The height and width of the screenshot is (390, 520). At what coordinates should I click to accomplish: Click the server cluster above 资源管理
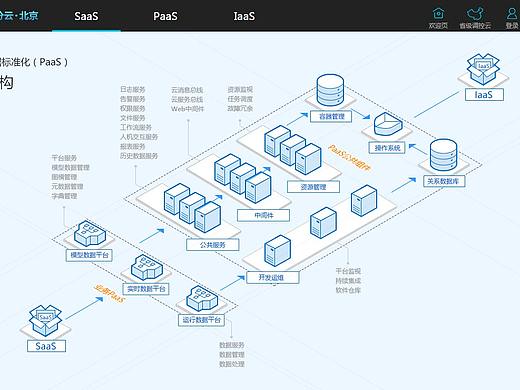[293, 150]
